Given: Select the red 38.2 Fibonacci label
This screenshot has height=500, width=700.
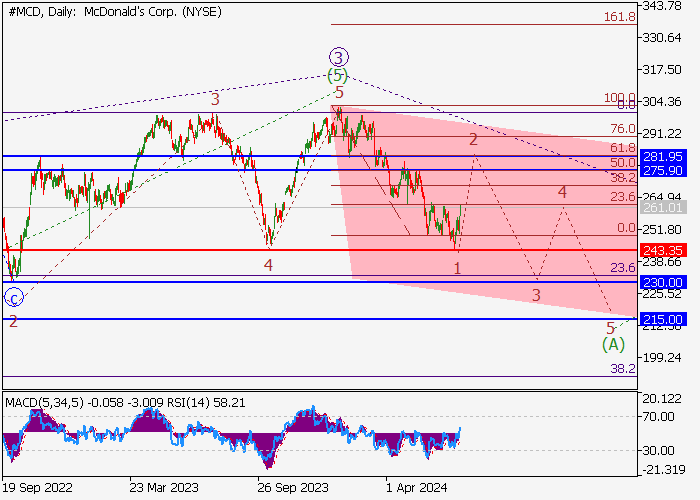Looking at the screenshot, I should (623, 178).
